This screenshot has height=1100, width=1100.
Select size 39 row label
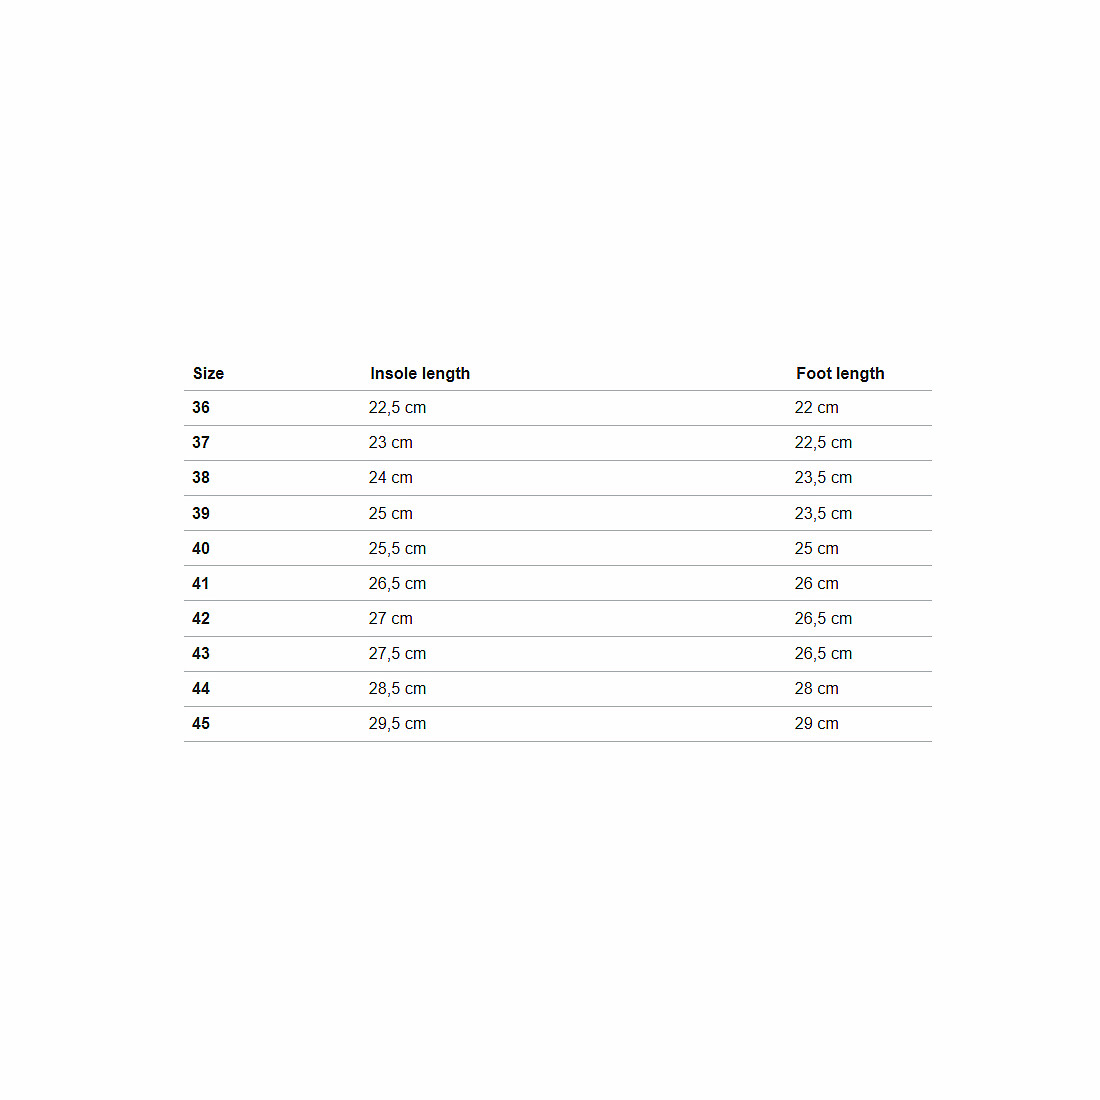pyautogui.click(x=201, y=514)
